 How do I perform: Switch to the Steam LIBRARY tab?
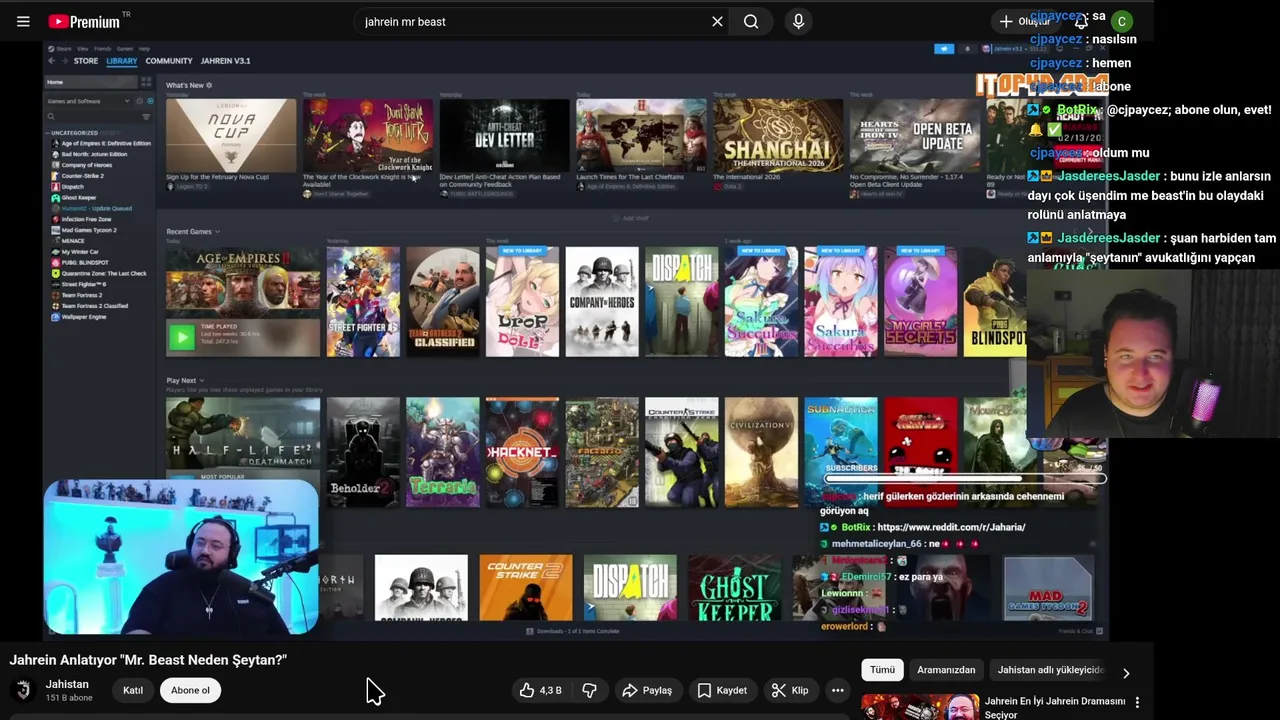[x=122, y=61]
